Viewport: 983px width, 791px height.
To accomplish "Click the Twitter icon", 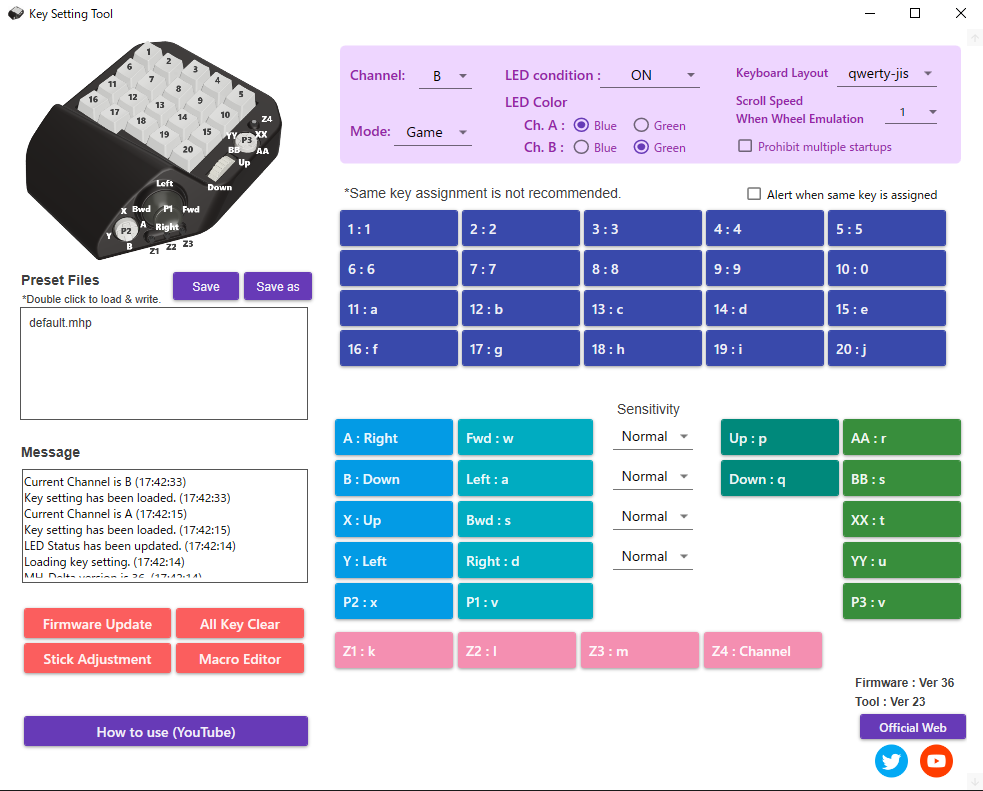I will point(891,761).
